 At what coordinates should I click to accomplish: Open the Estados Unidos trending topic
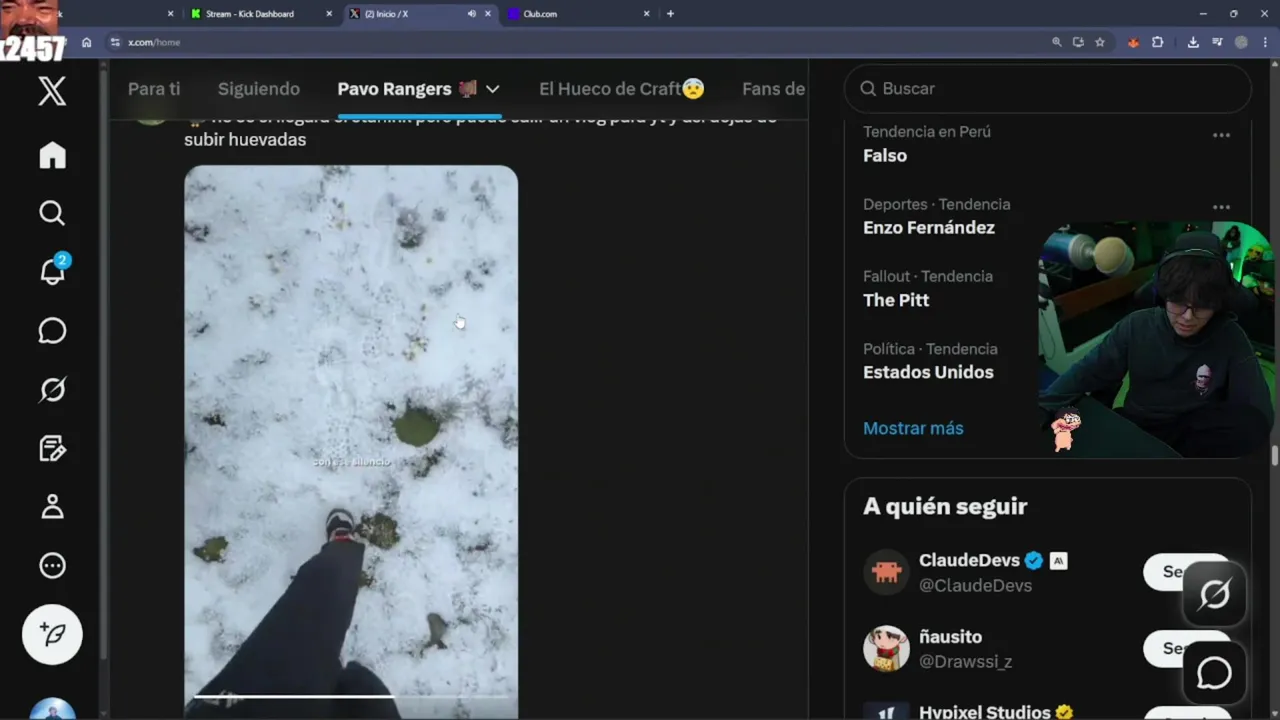pyautogui.click(x=928, y=372)
